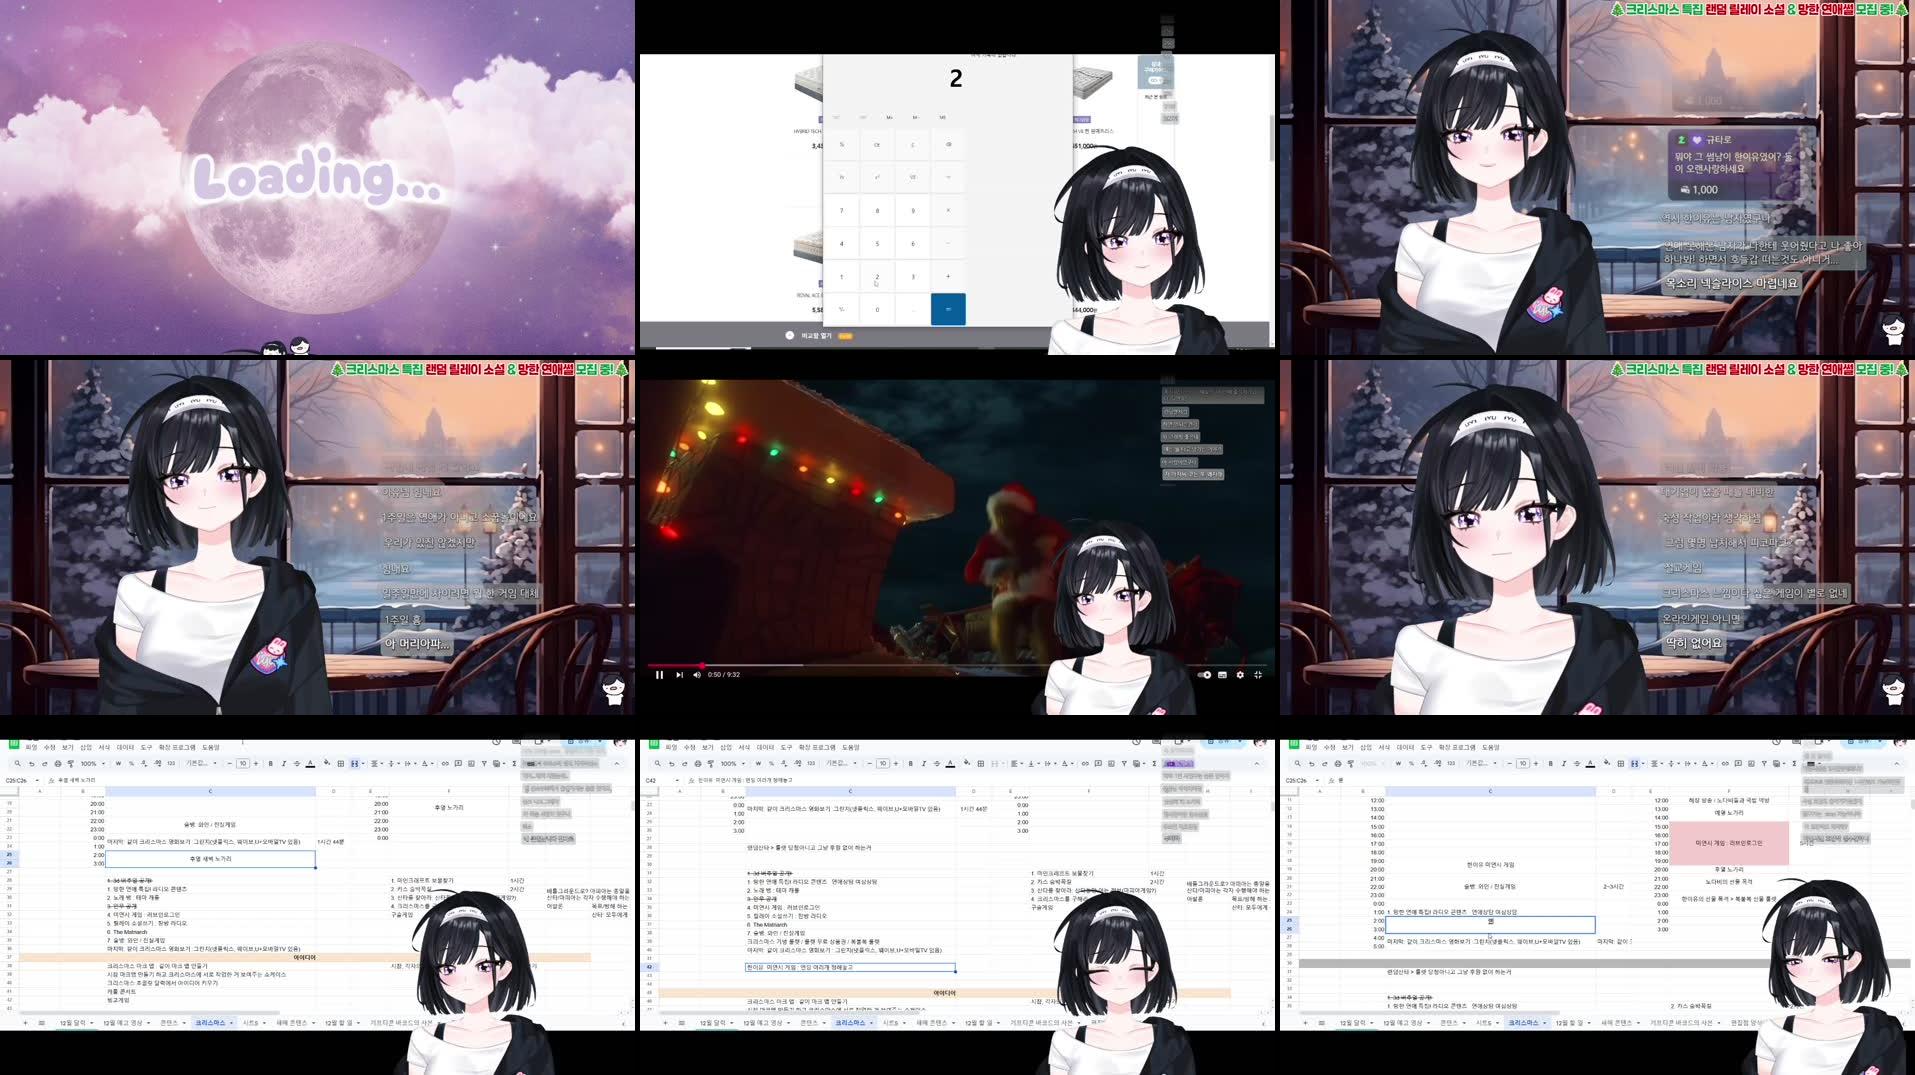Click the video progress bar
Image resolution: width=1915 pixels, height=1075 pixels.
tap(957, 665)
